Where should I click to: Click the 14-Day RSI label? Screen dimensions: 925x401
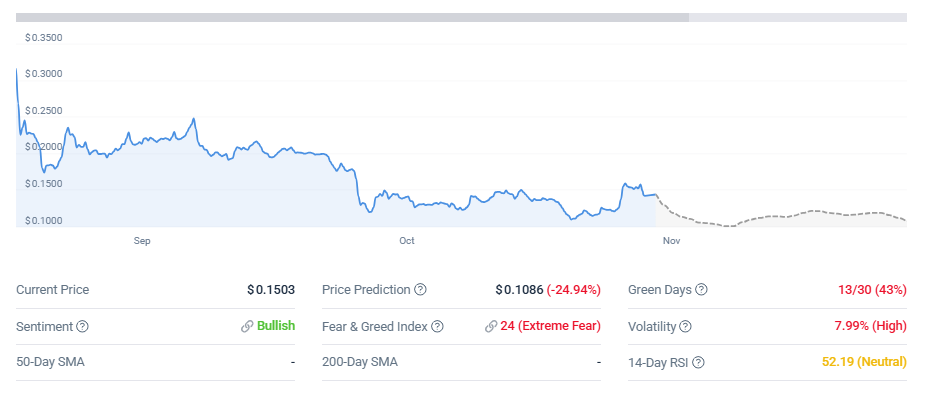(658, 362)
